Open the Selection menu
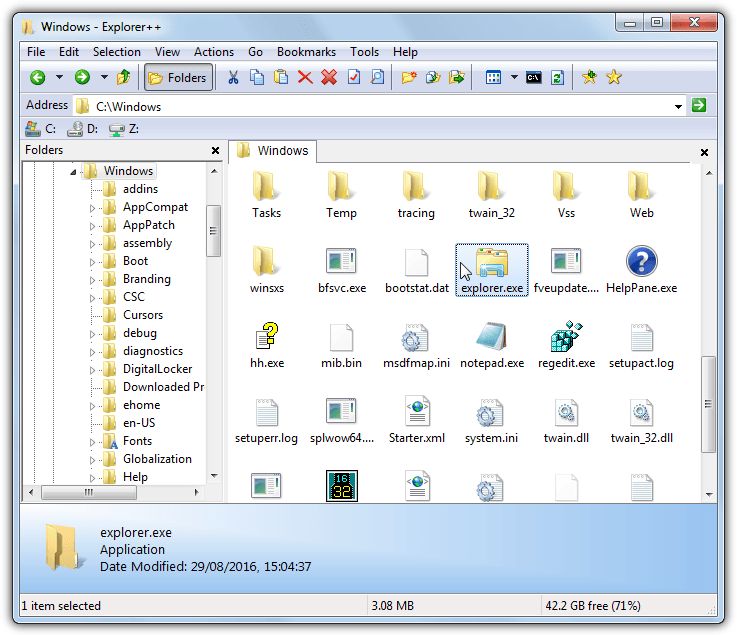 [x=117, y=52]
